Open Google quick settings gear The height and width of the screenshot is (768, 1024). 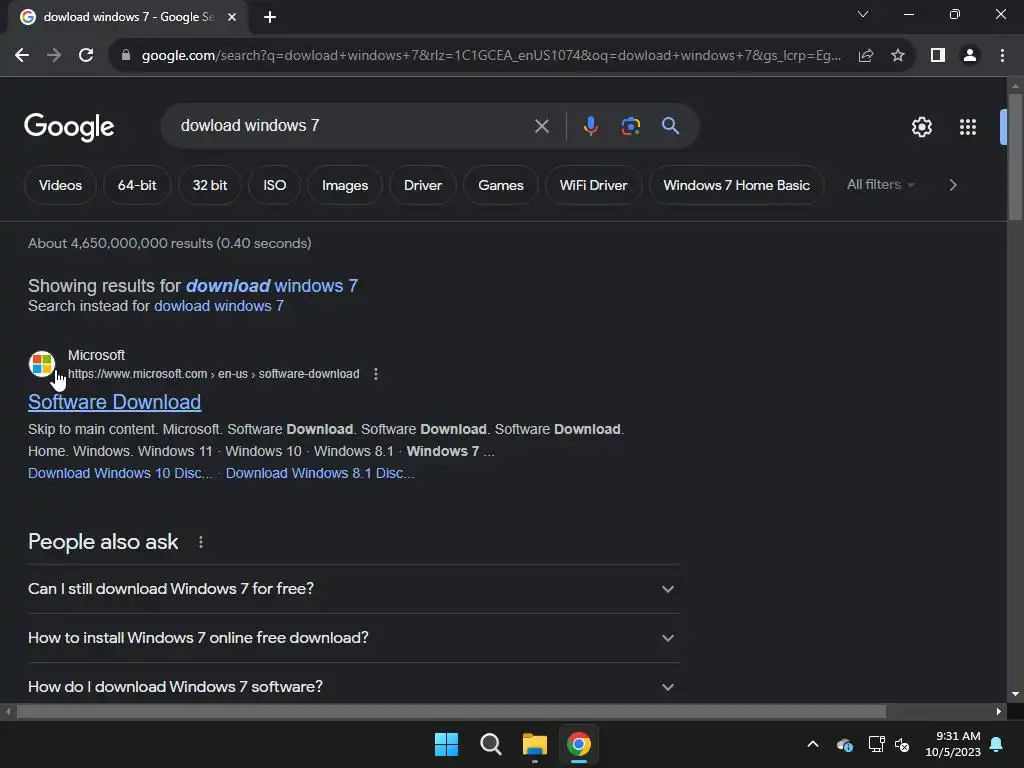coord(921,127)
